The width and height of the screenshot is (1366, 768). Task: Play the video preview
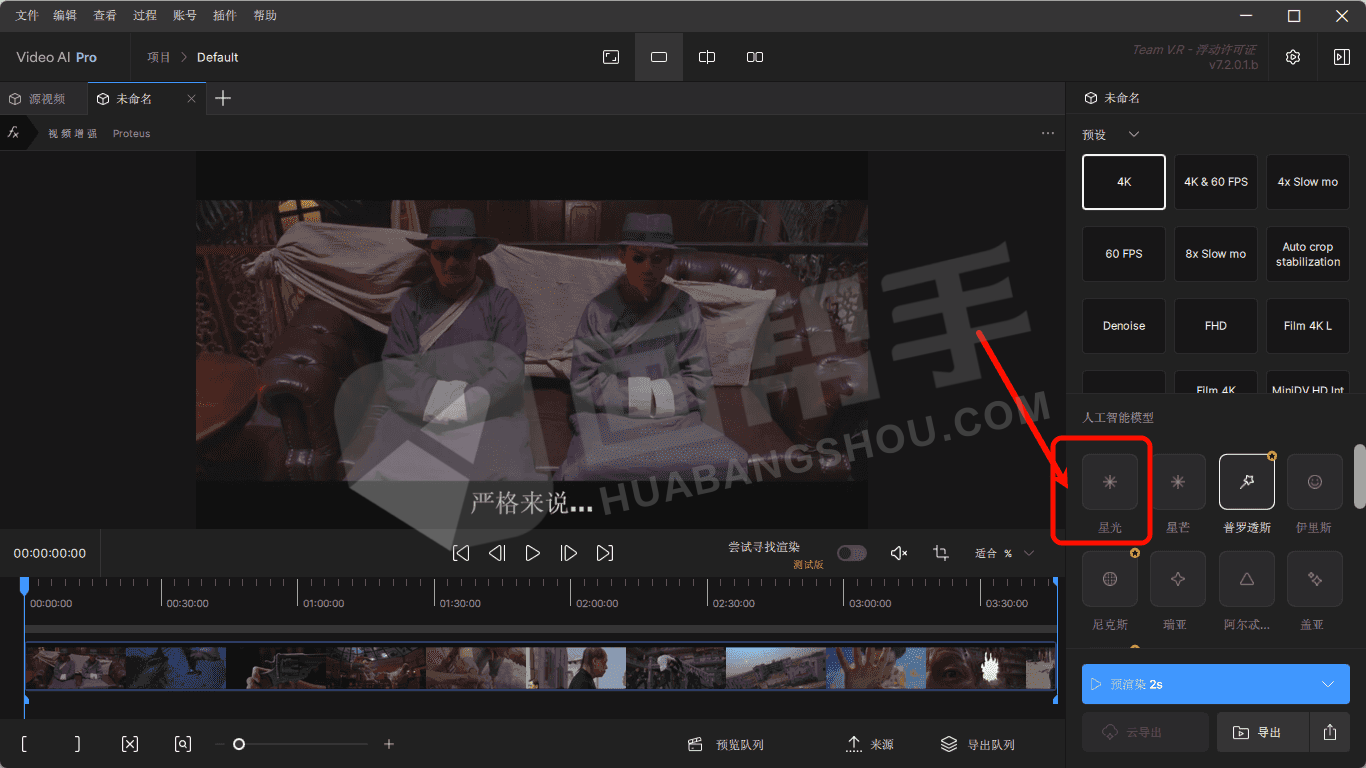tap(532, 553)
